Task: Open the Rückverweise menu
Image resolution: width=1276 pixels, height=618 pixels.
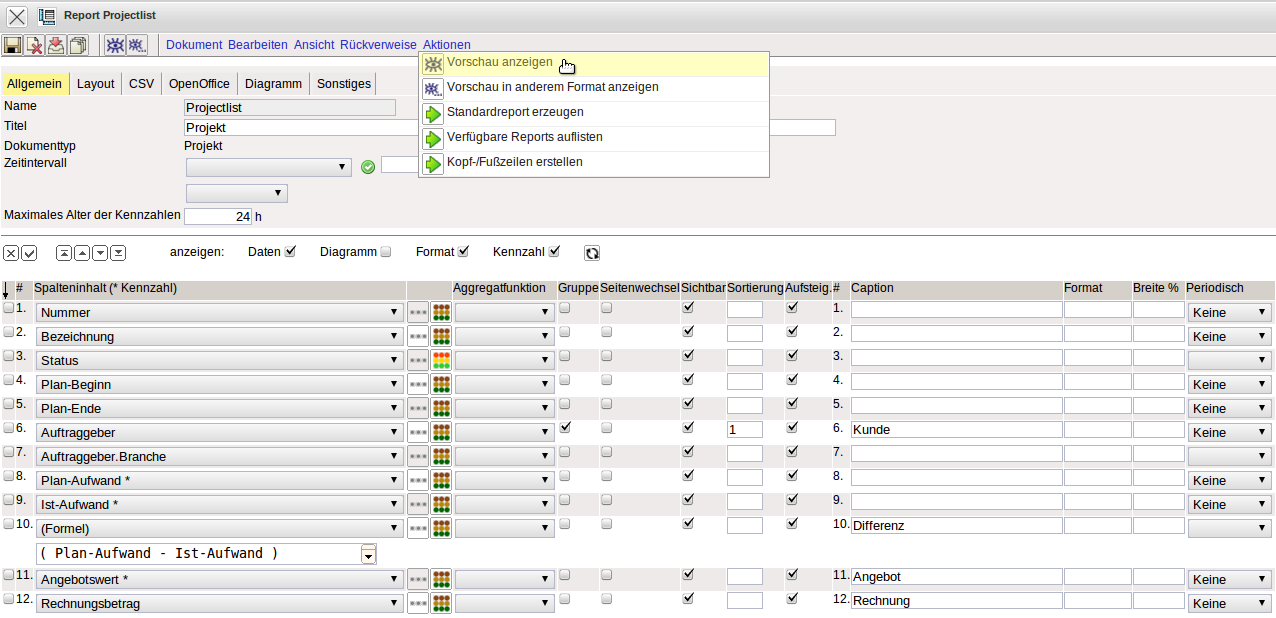Action: 378,45
